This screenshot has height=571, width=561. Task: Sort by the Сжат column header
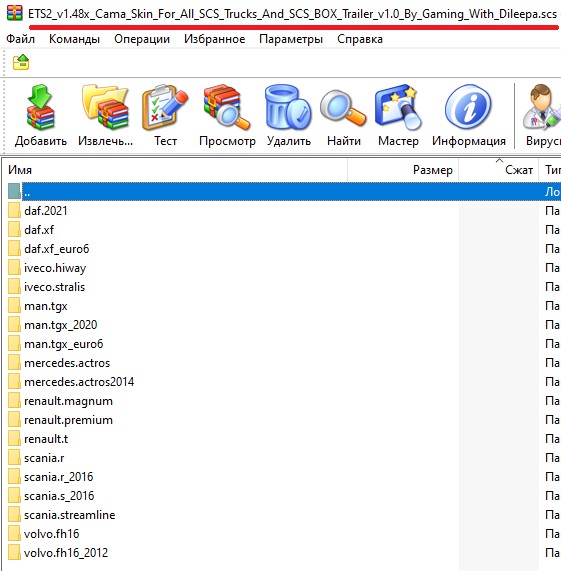[498, 170]
